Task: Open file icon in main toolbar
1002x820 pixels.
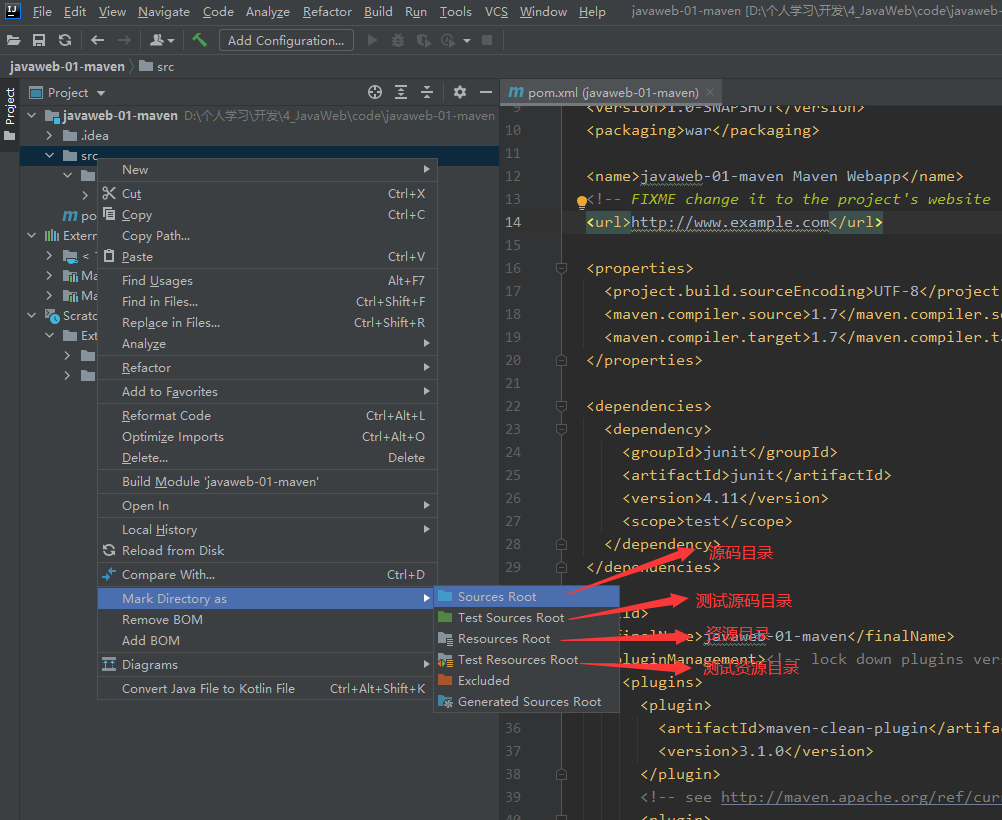Action: (x=13, y=40)
